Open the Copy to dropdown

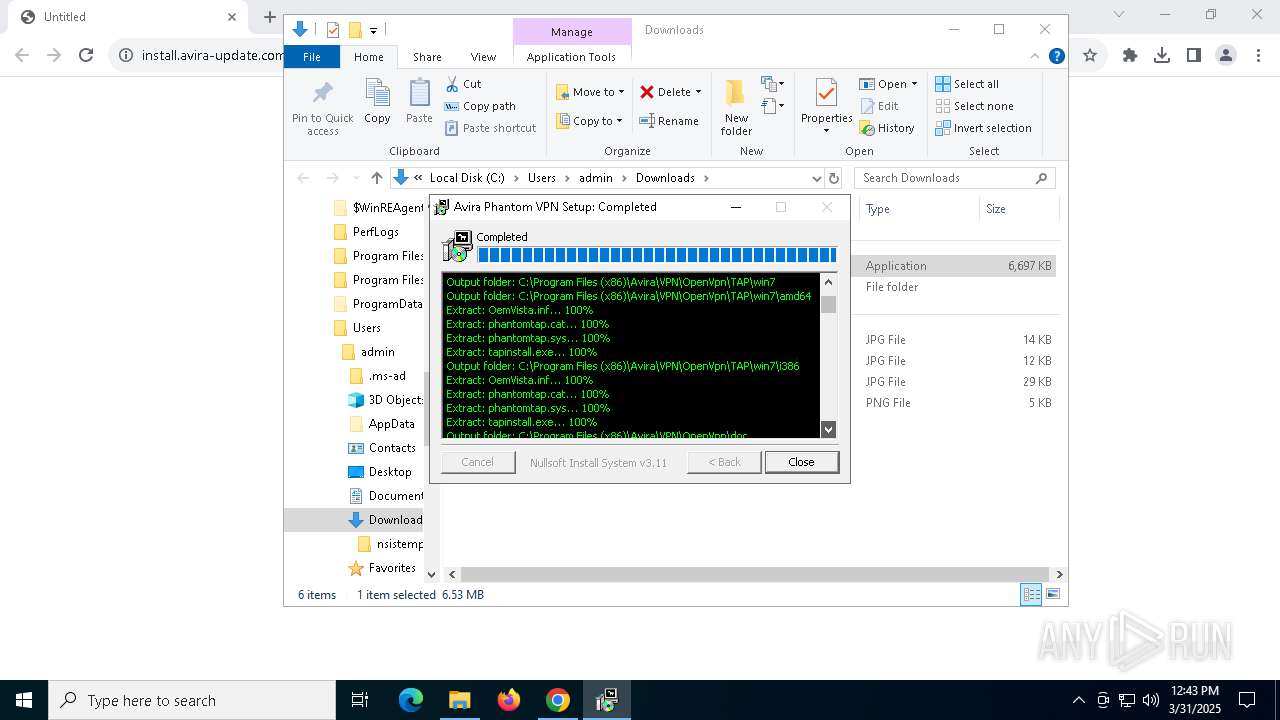coord(590,121)
